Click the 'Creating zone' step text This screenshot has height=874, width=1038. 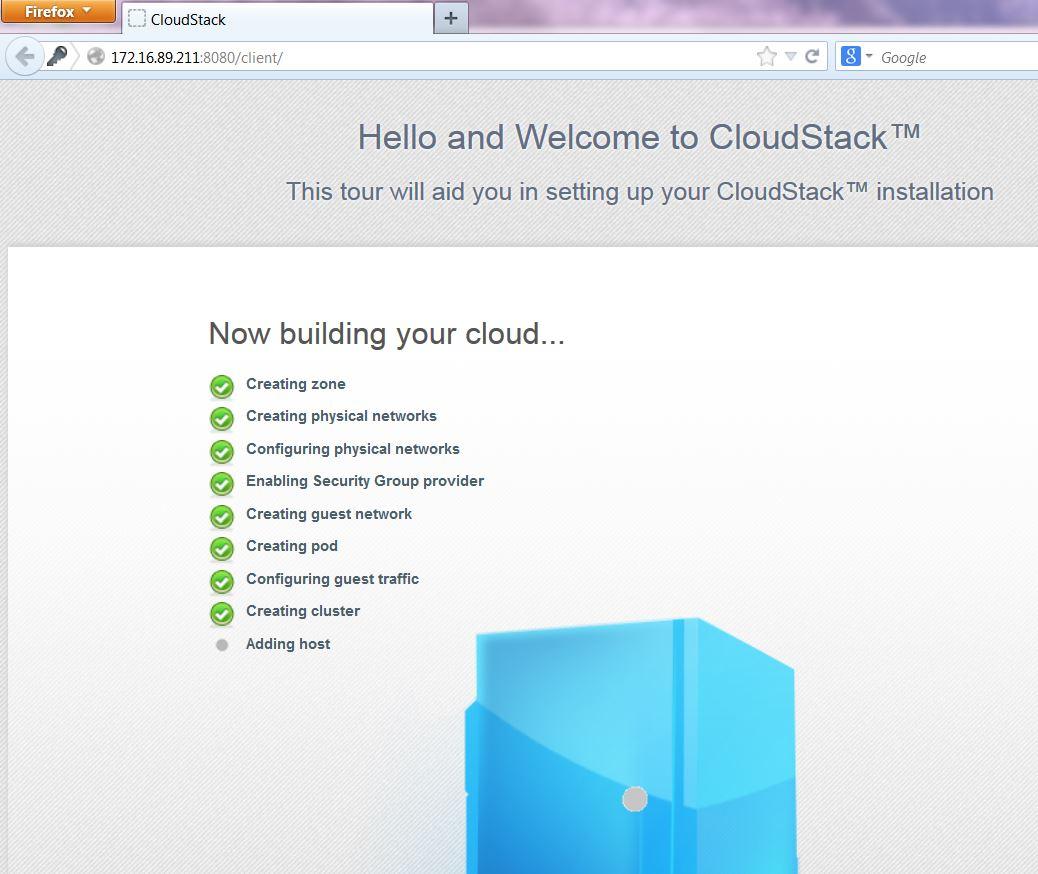click(295, 384)
